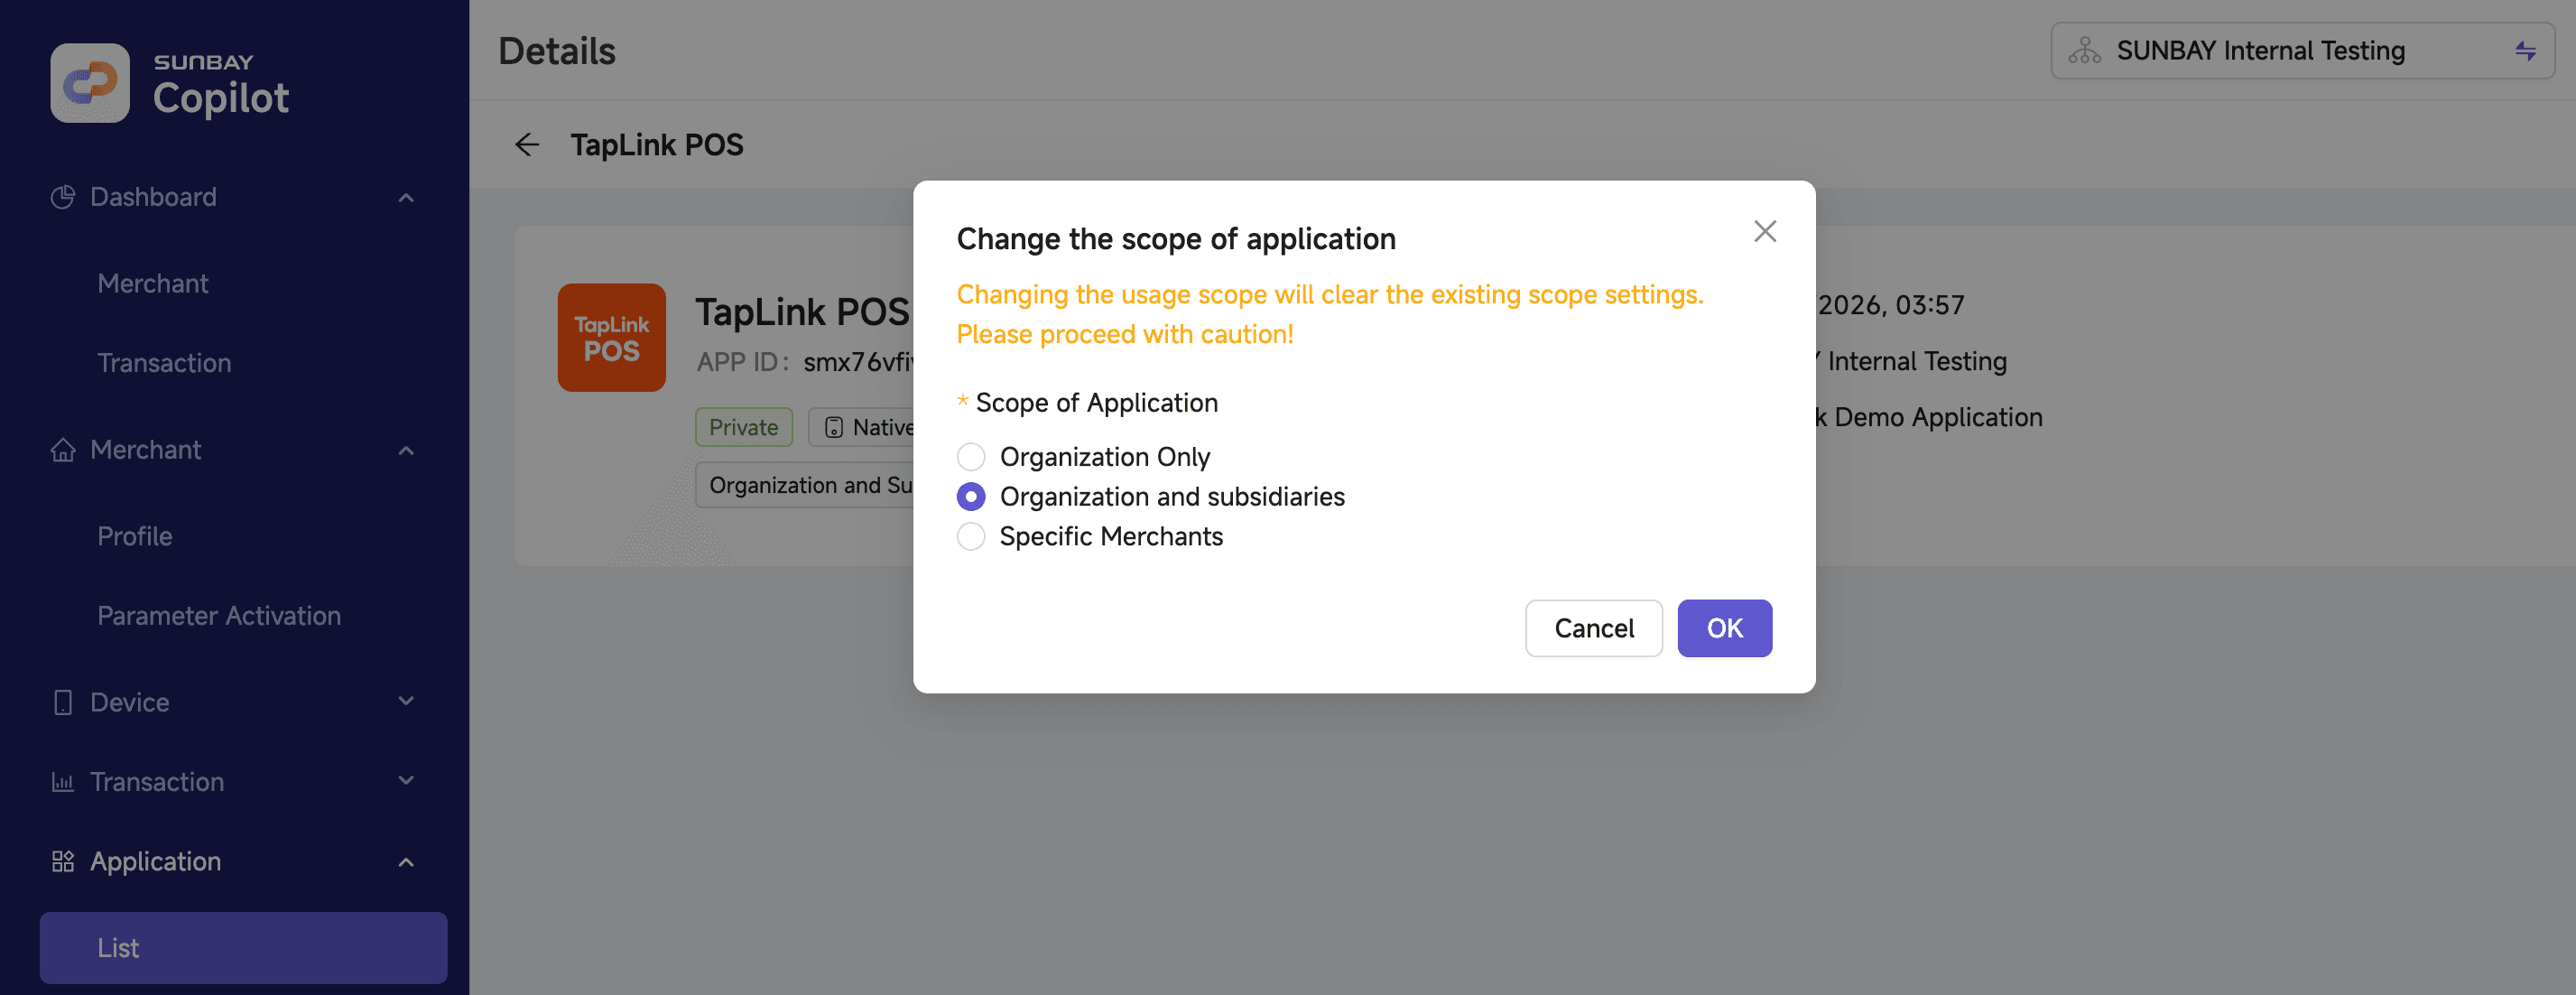Open Profile in Merchant menu
The width and height of the screenshot is (2576, 995).
coord(135,537)
